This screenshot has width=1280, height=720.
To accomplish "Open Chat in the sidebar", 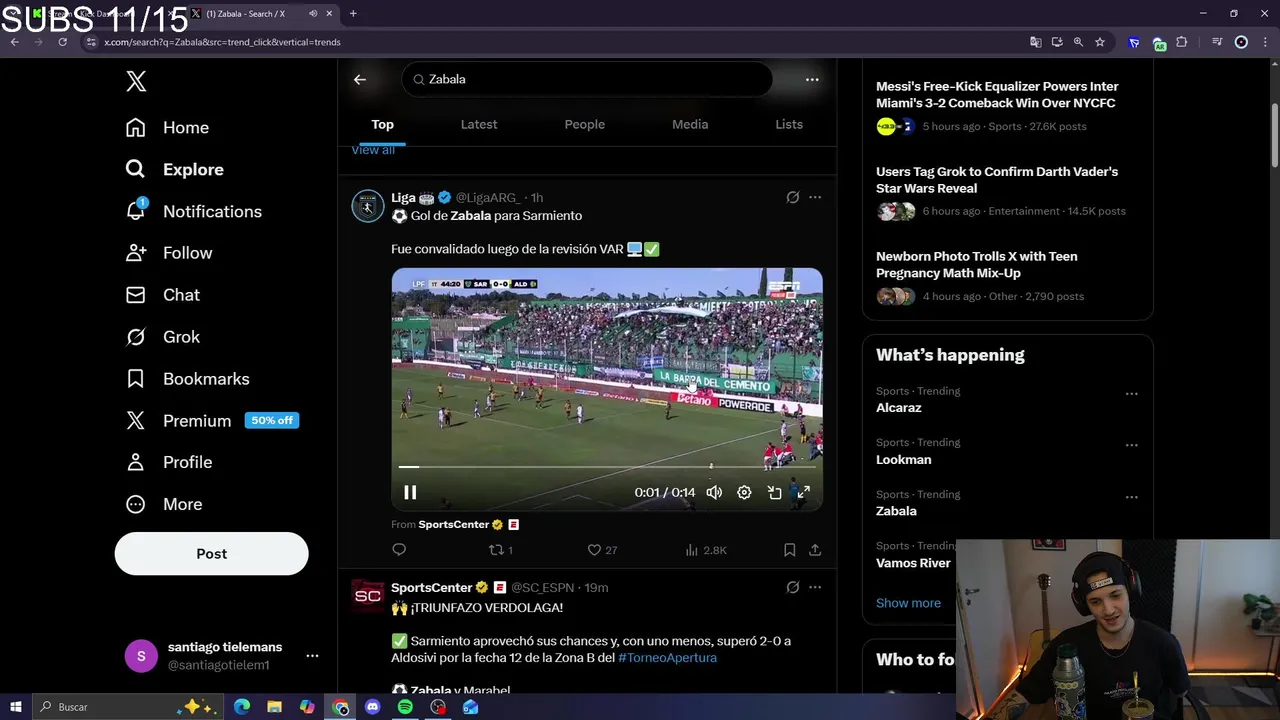I will (x=162, y=295).
